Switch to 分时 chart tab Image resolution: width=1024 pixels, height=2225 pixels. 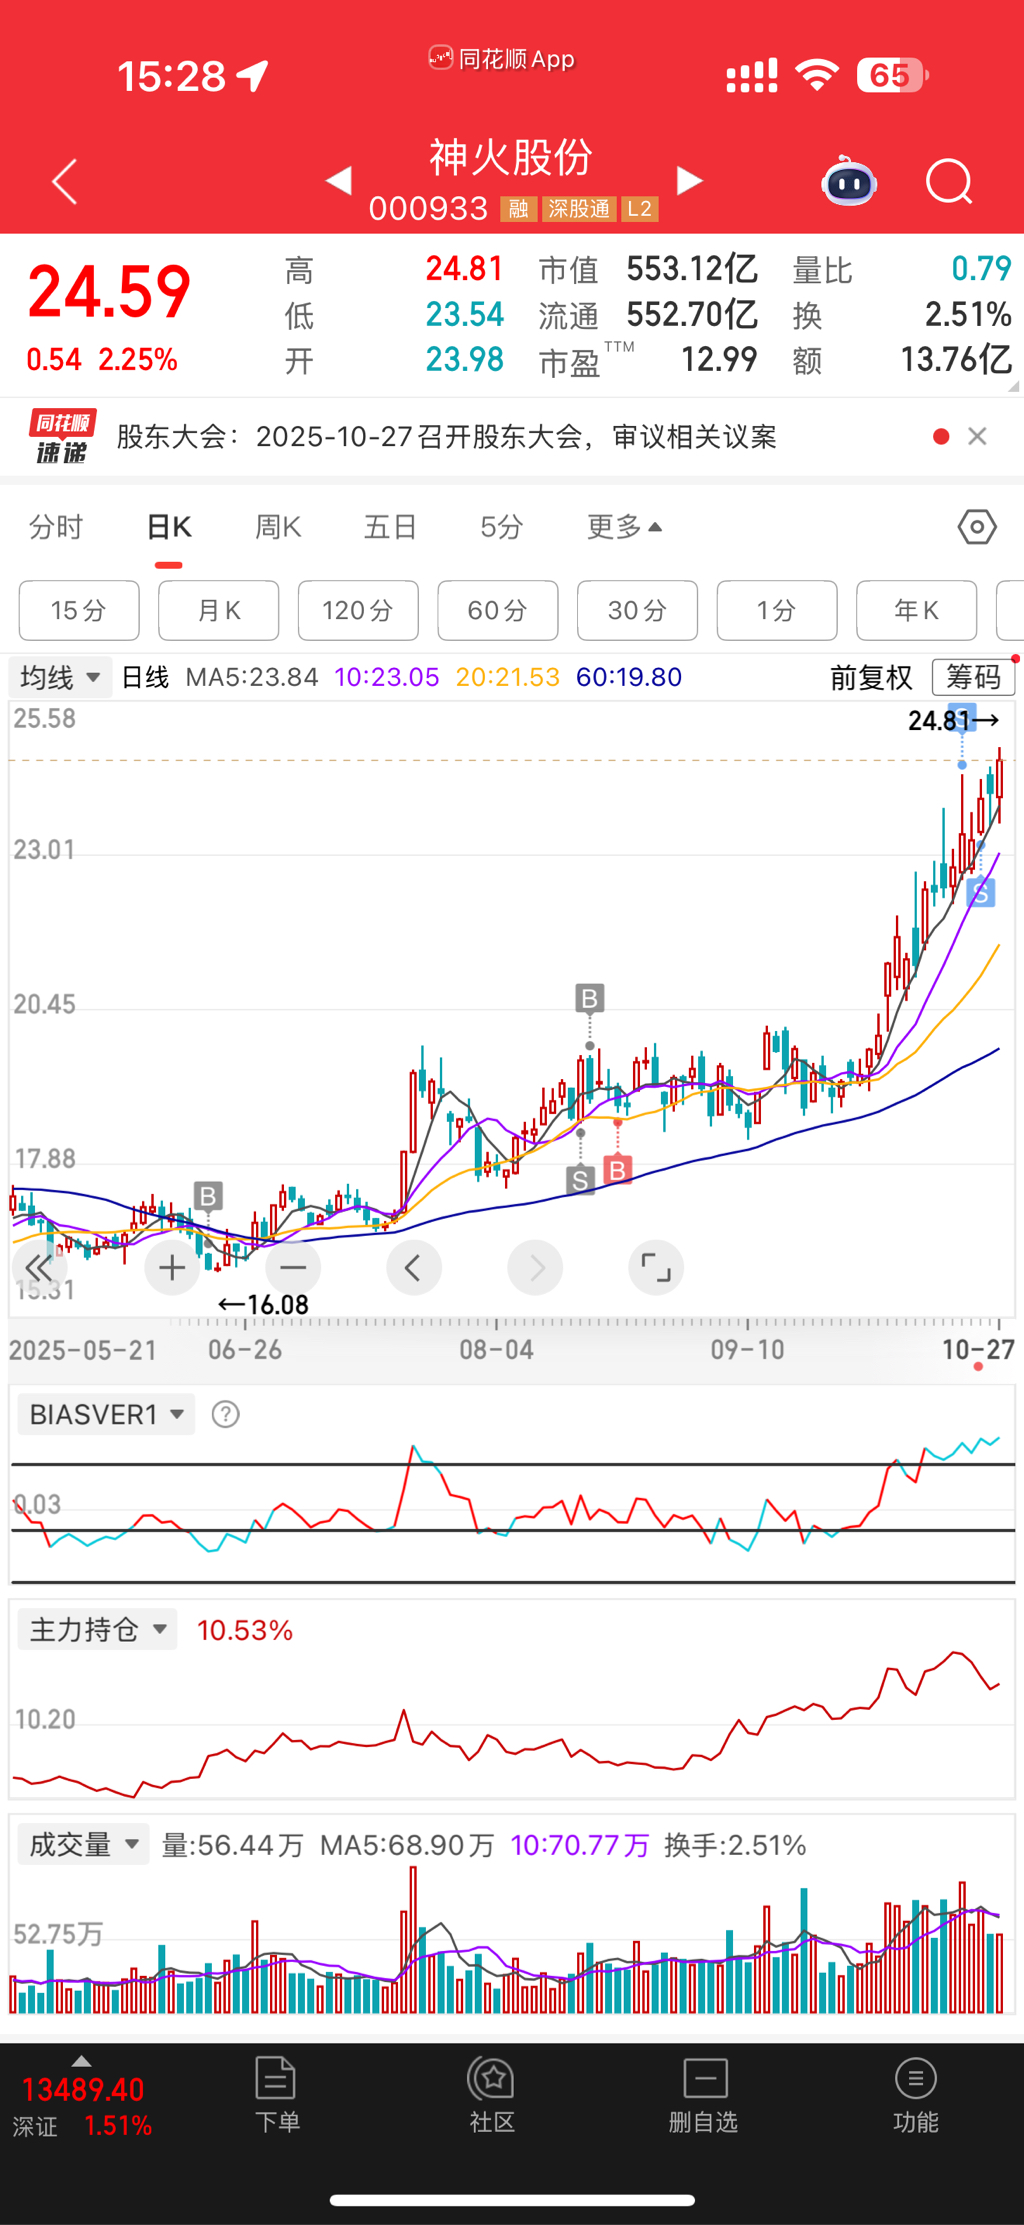click(x=56, y=527)
